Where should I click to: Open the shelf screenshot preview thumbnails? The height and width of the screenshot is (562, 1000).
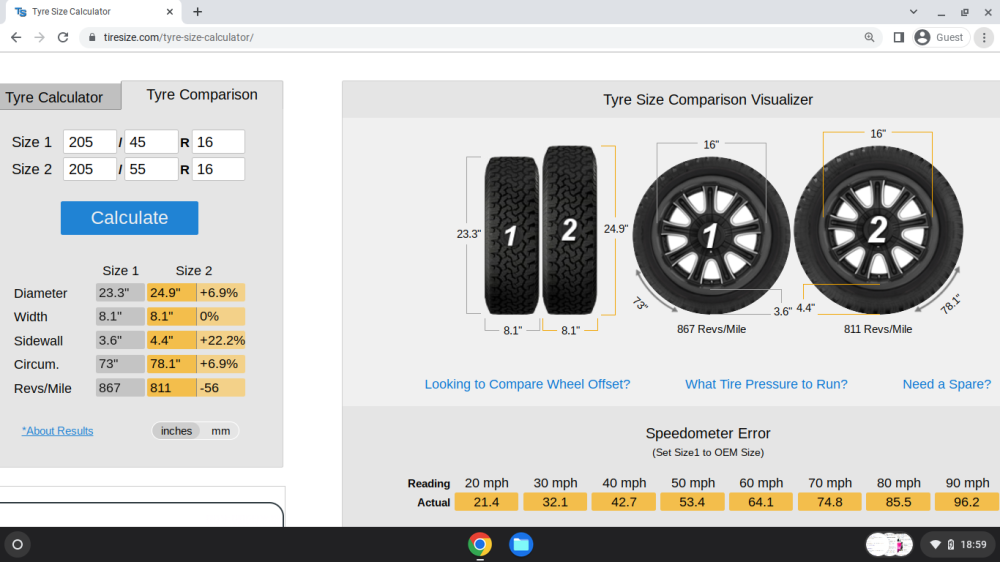889,544
